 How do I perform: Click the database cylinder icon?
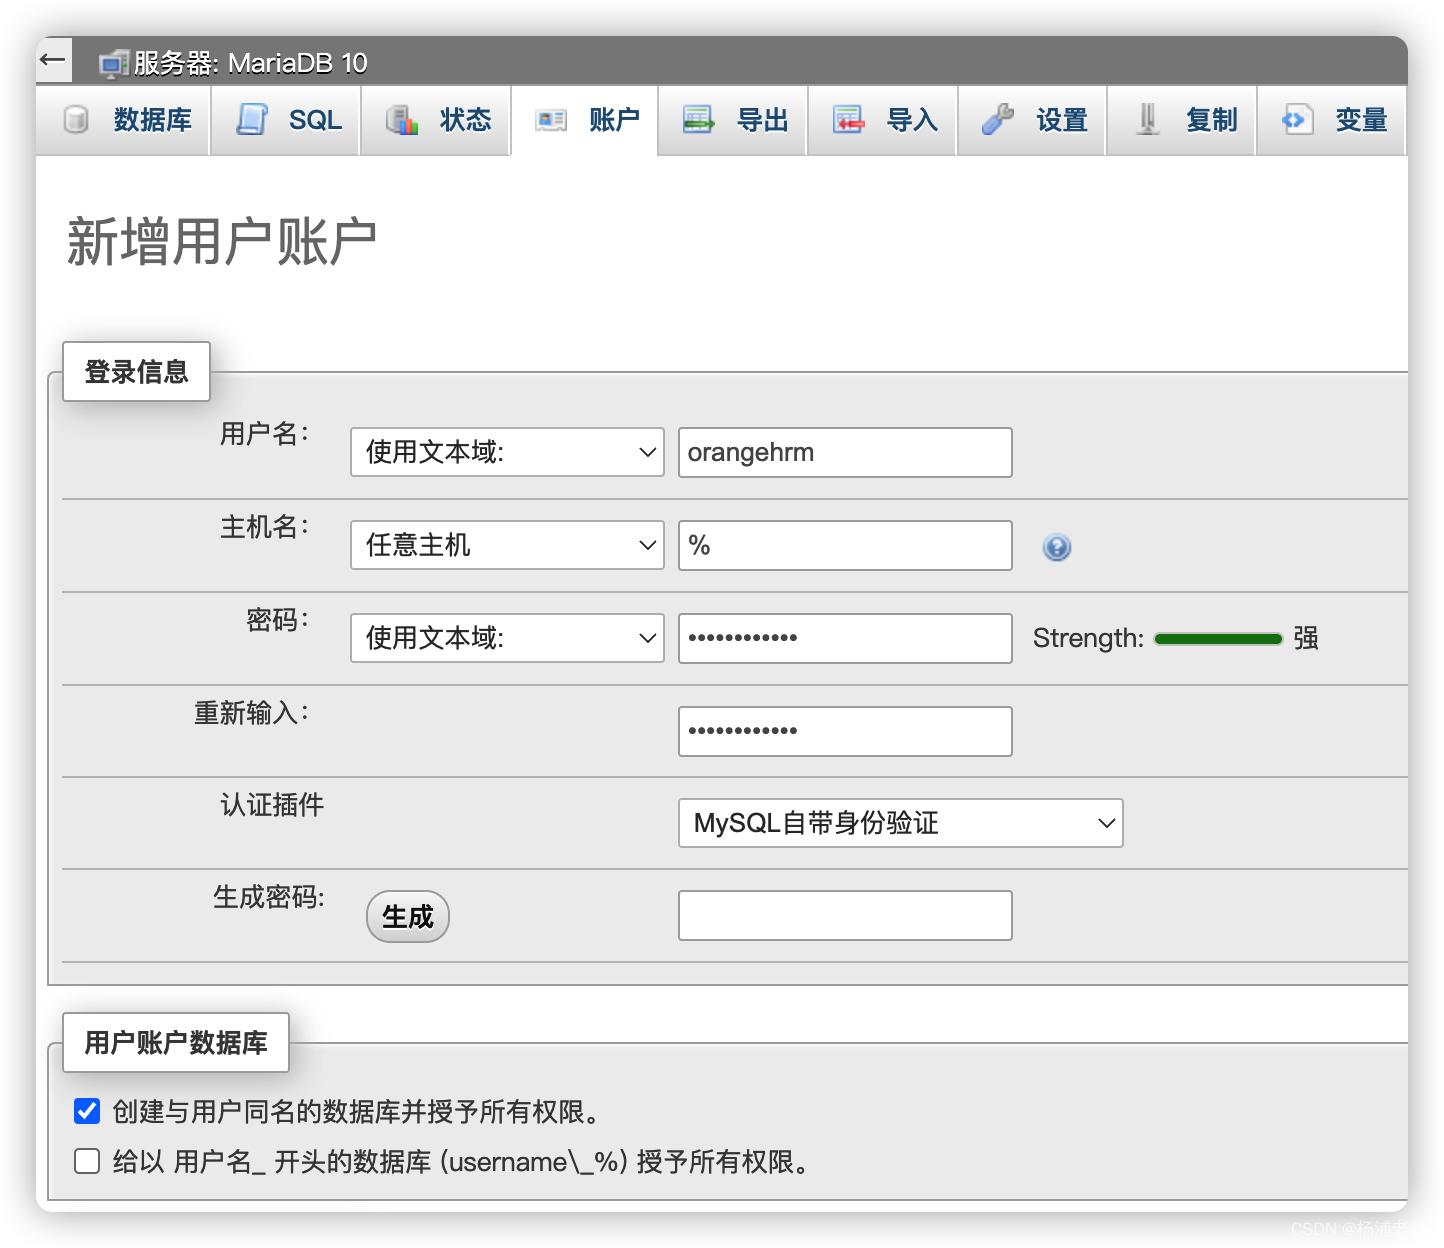(76, 120)
